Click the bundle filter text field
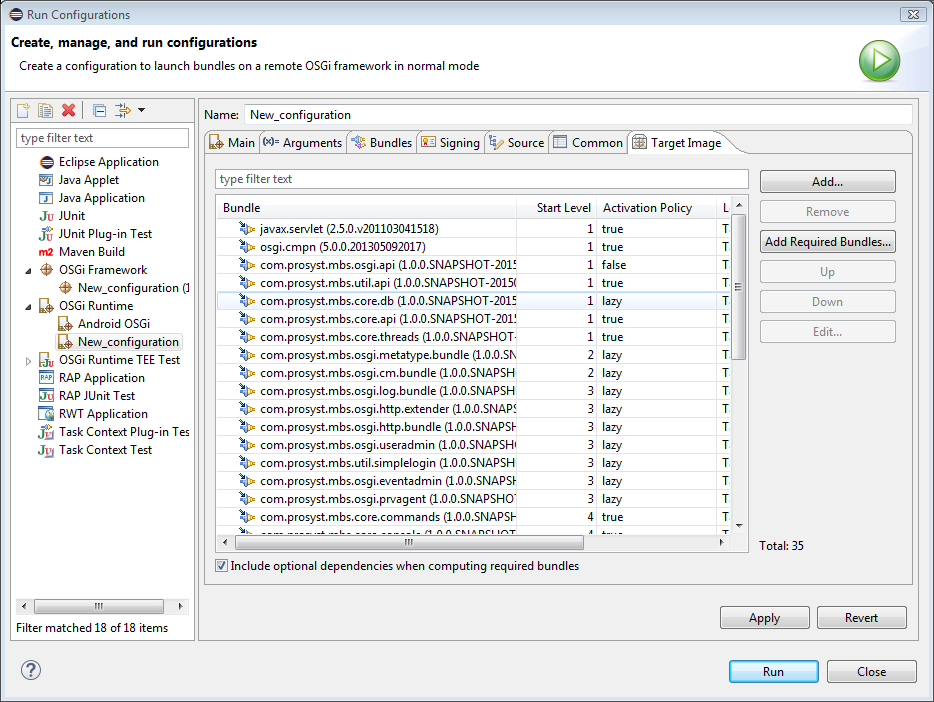 click(481, 179)
